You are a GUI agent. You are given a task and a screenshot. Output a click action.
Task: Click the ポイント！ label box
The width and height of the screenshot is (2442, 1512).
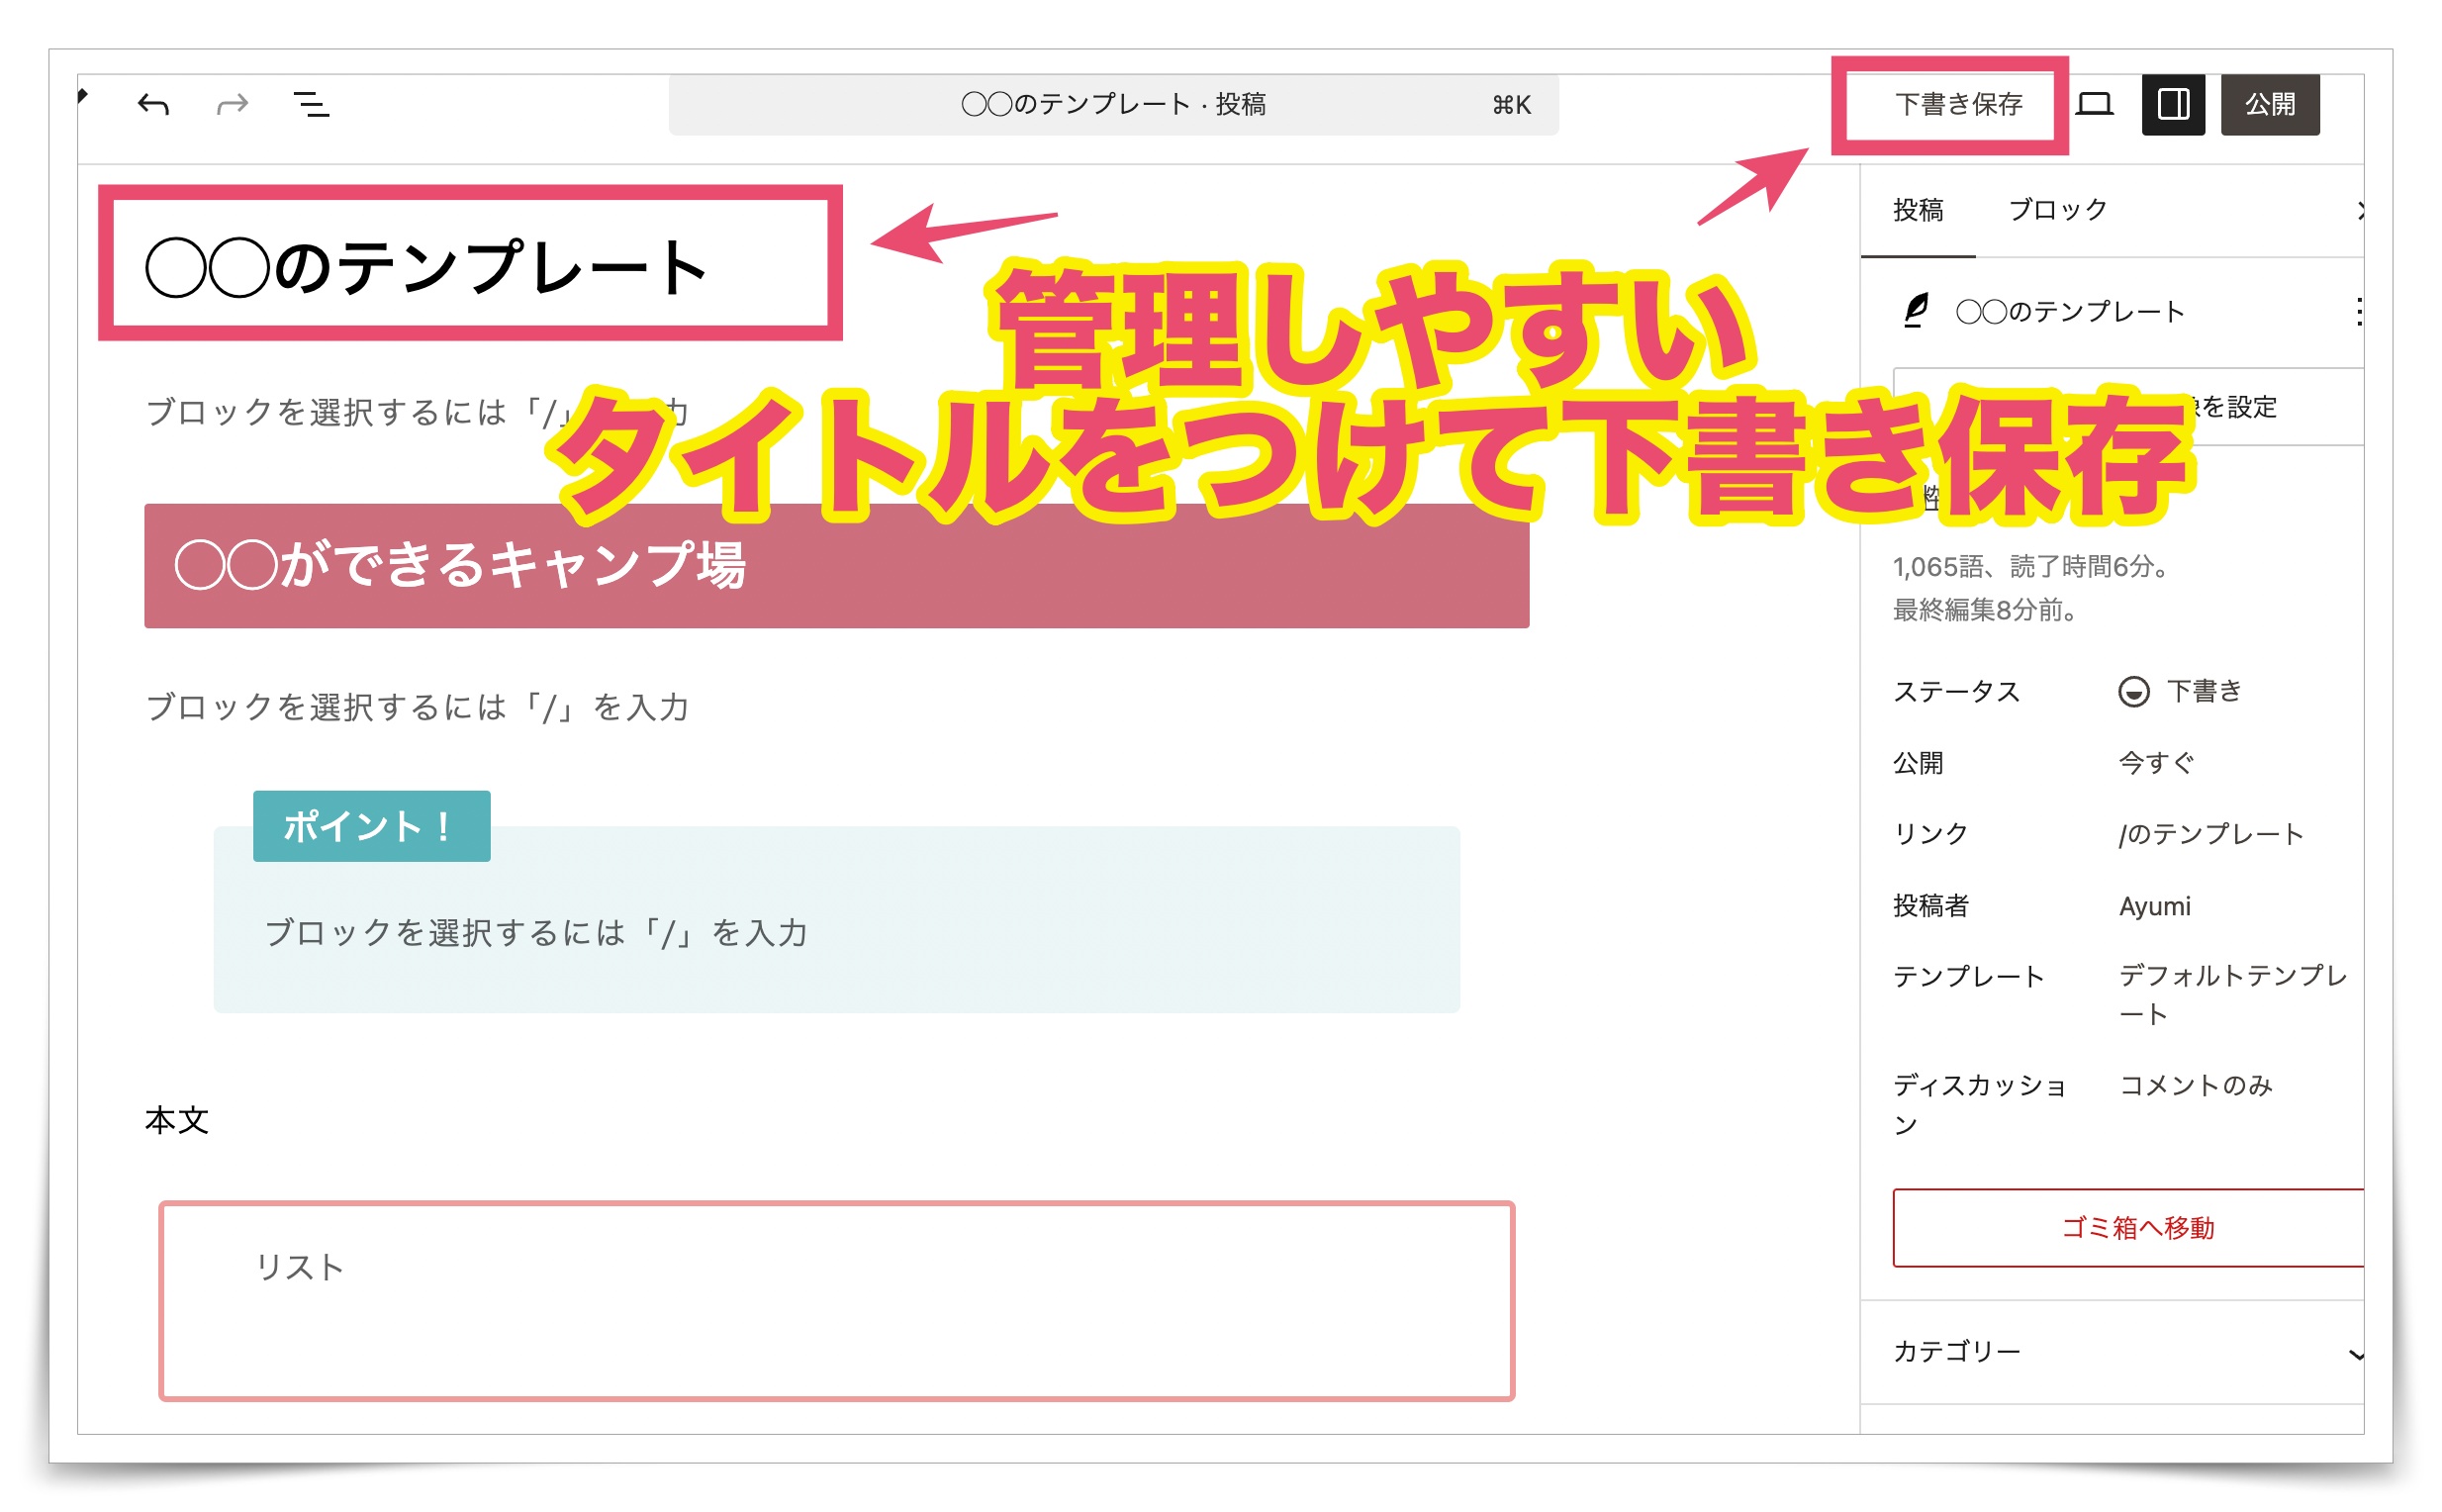(371, 826)
